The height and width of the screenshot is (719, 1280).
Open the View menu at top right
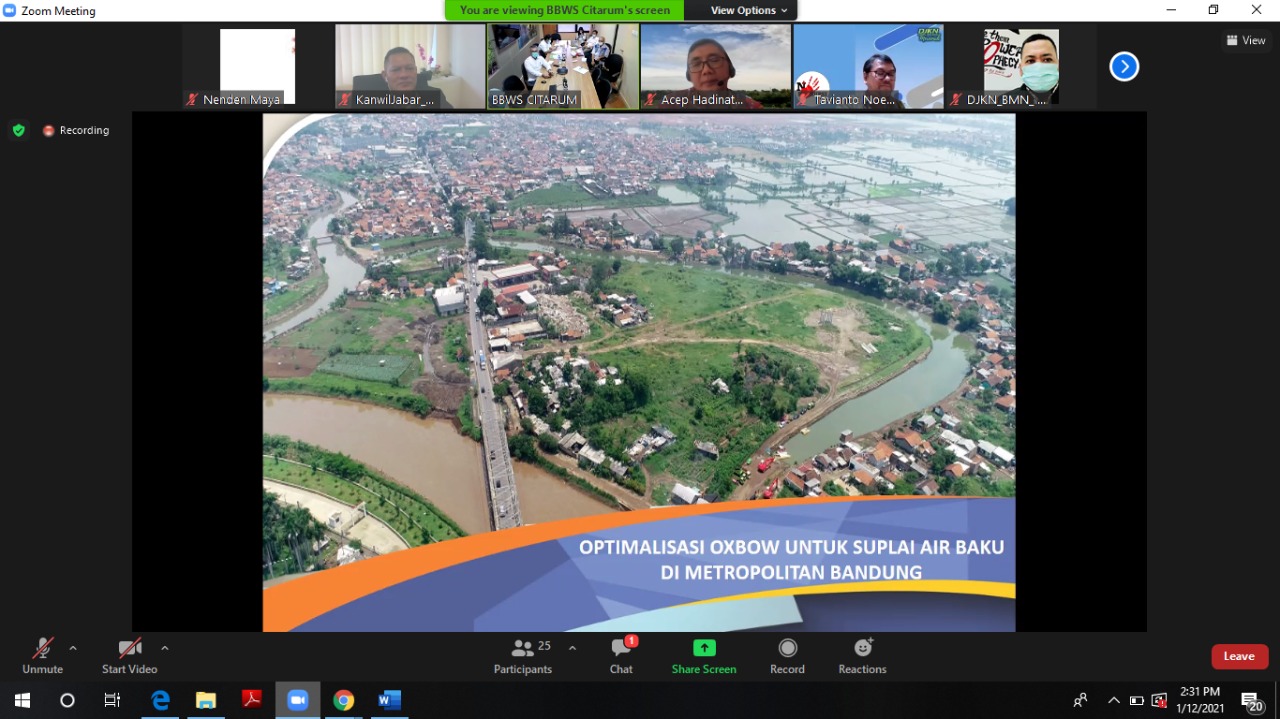coord(1245,40)
